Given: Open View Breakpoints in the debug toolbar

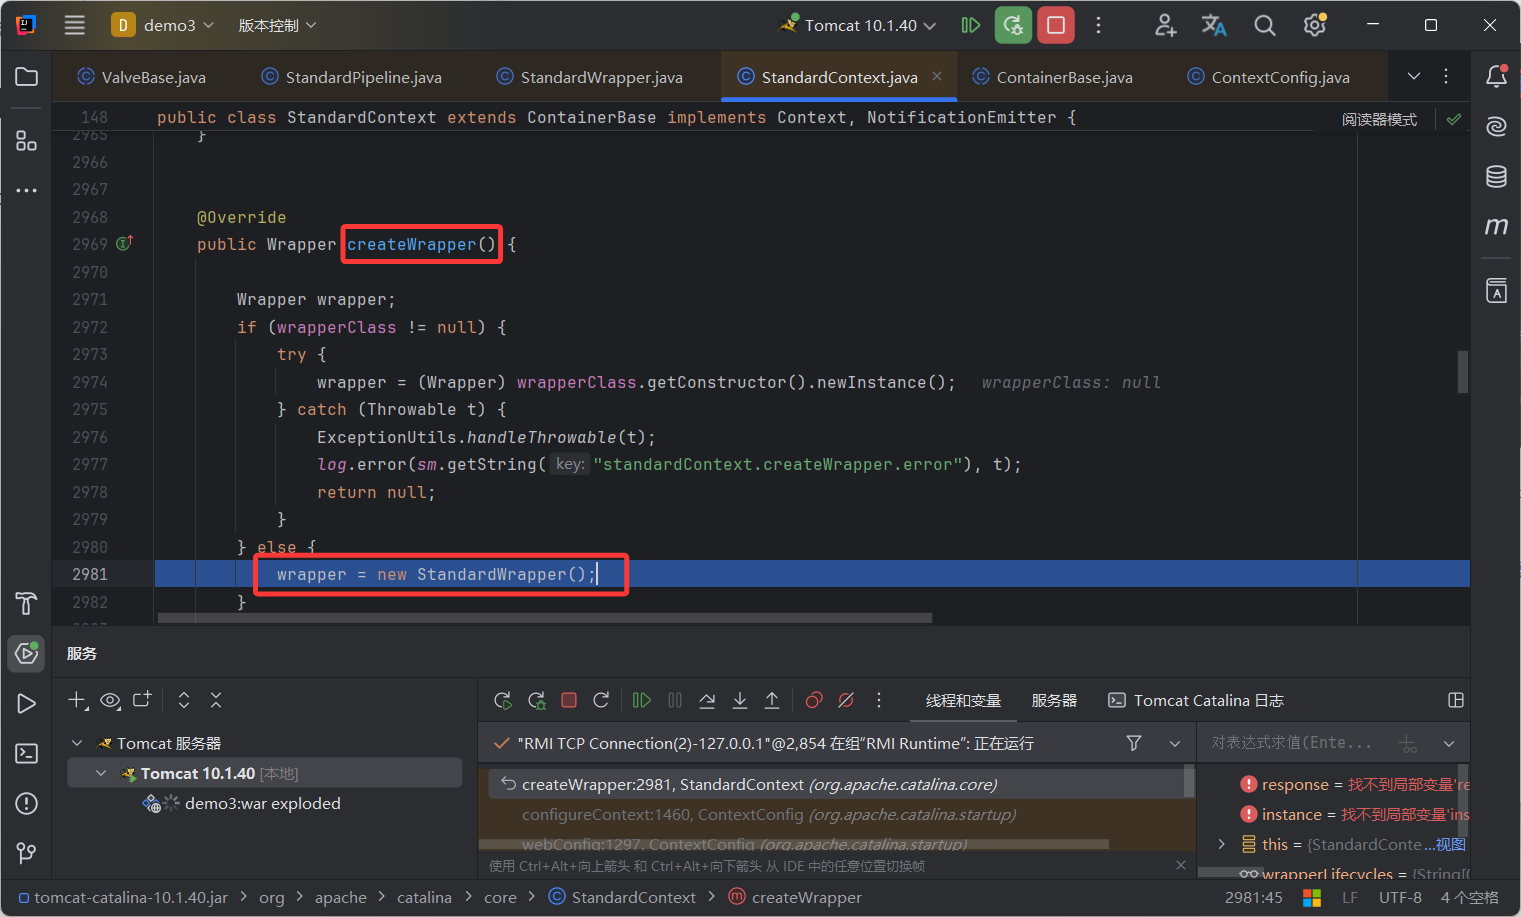Looking at the screenshot, I should pos(814,700).
